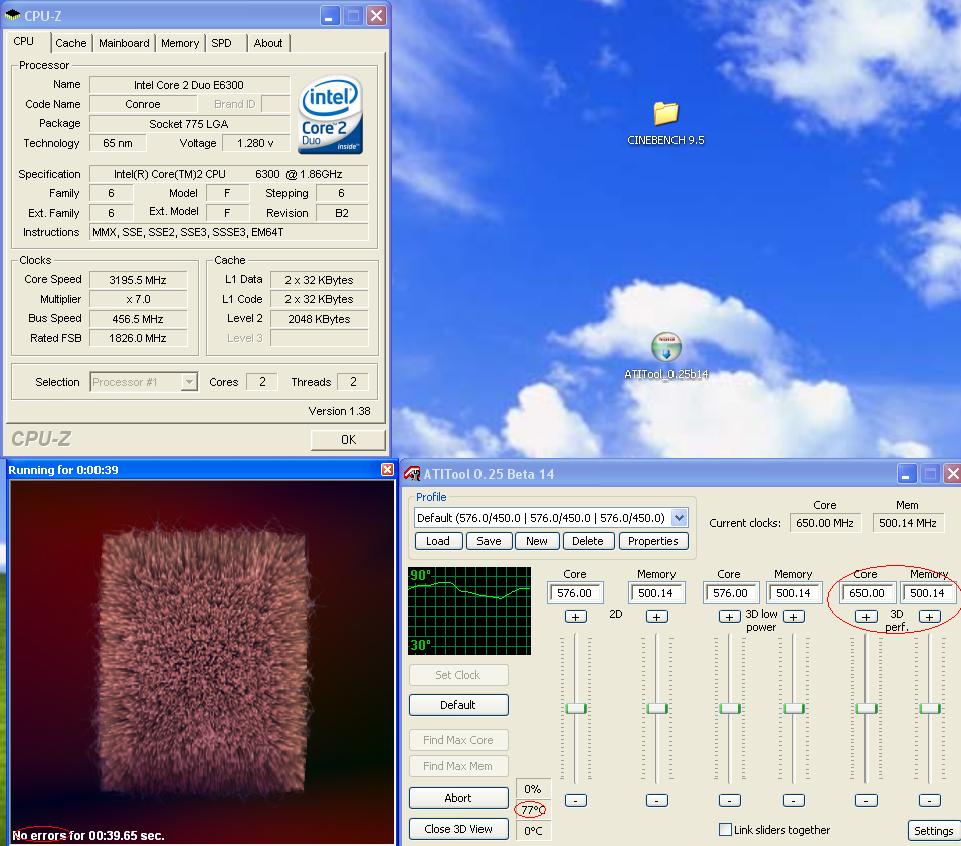Image resolution: width=961 pixels, height=846 pixels.
Task: Click the 2D Core slider handle
Action: coord(575,709)
